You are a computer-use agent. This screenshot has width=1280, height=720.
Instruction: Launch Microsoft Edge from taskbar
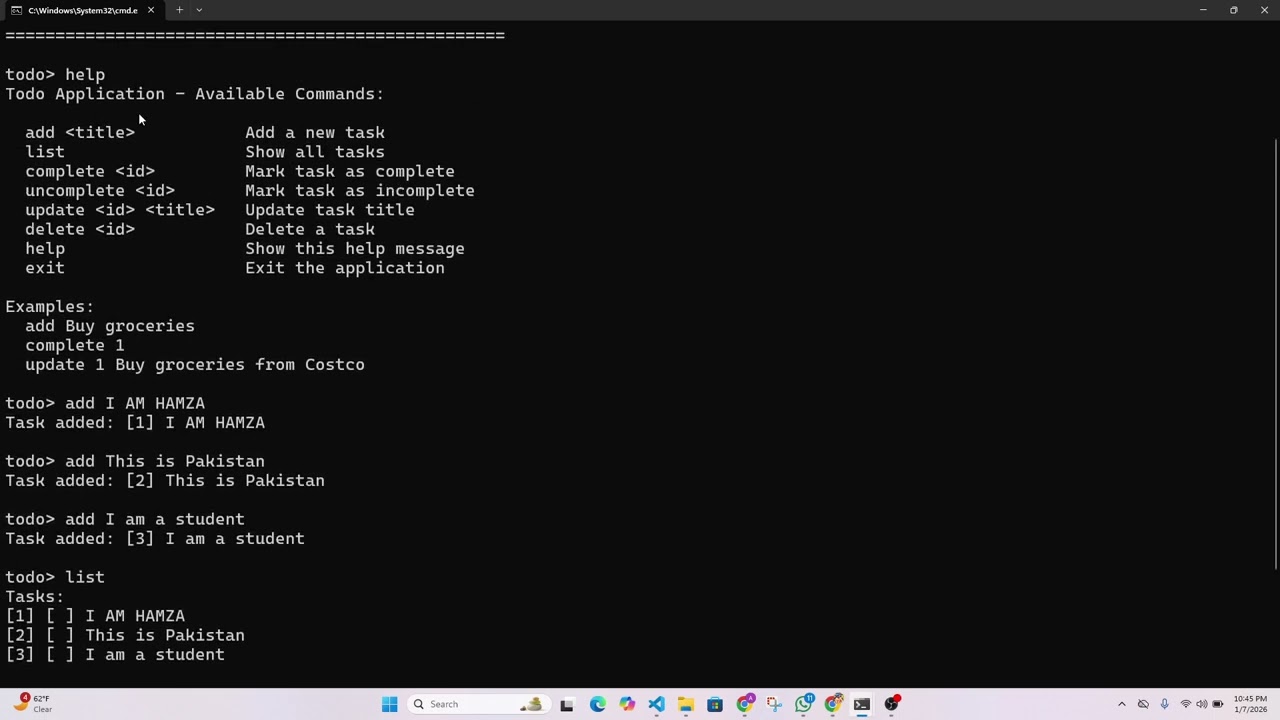click(x=597, y=704)
